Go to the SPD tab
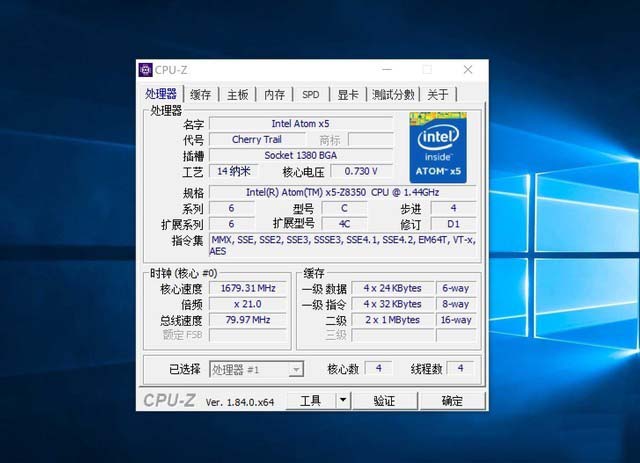The width and height of the screenshot is (640, 463). click(311, 95)
